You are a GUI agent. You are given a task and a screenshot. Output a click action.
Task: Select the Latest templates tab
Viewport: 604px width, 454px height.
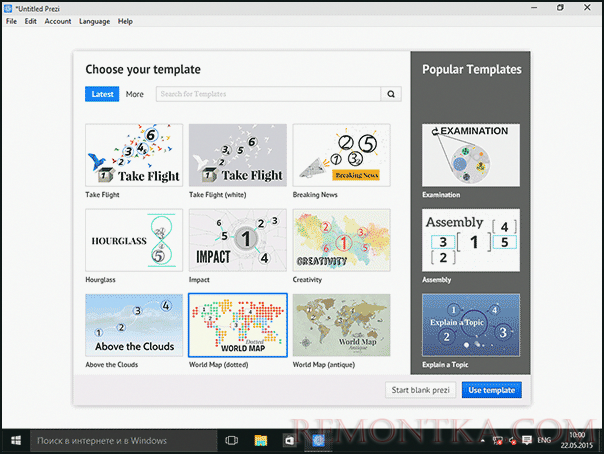click(102, 94)
